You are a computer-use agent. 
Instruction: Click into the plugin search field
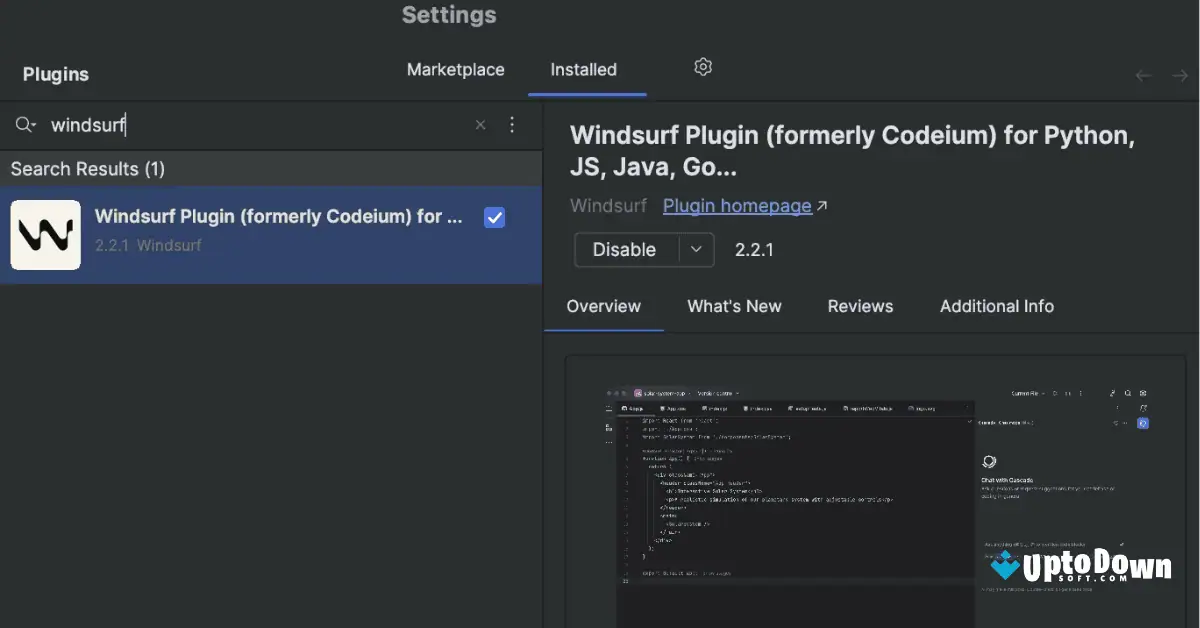(250, 125)
